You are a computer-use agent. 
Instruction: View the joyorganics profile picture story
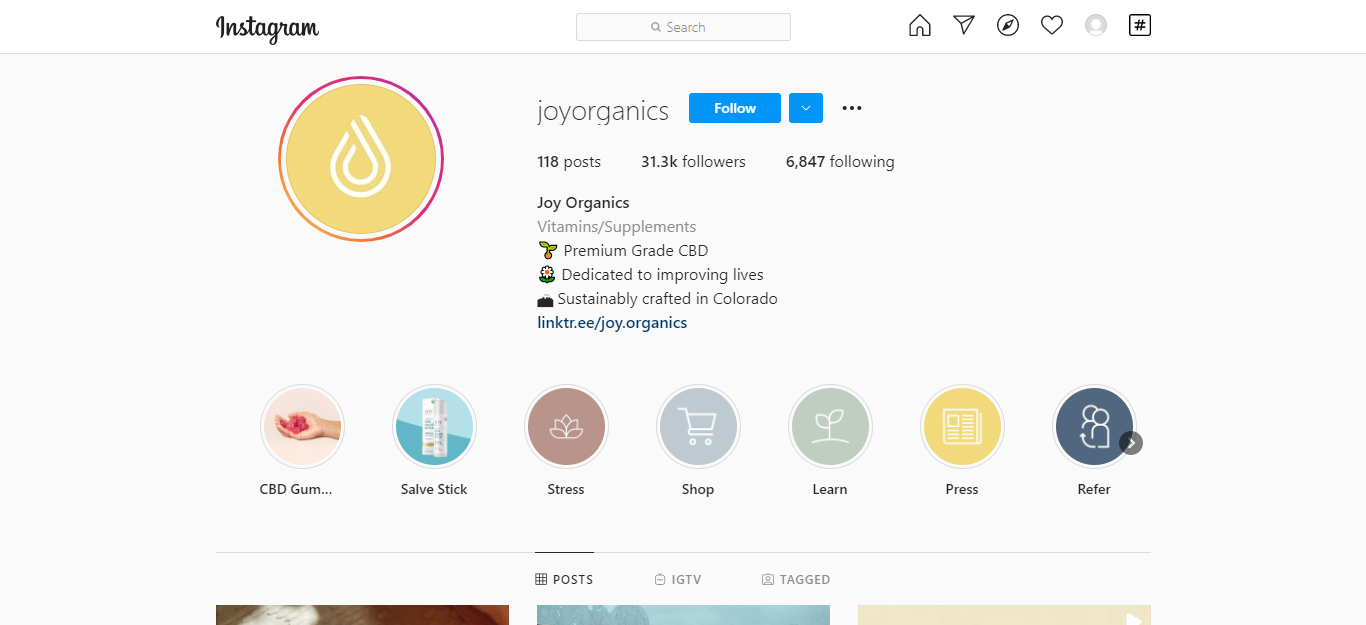point(361,160)
